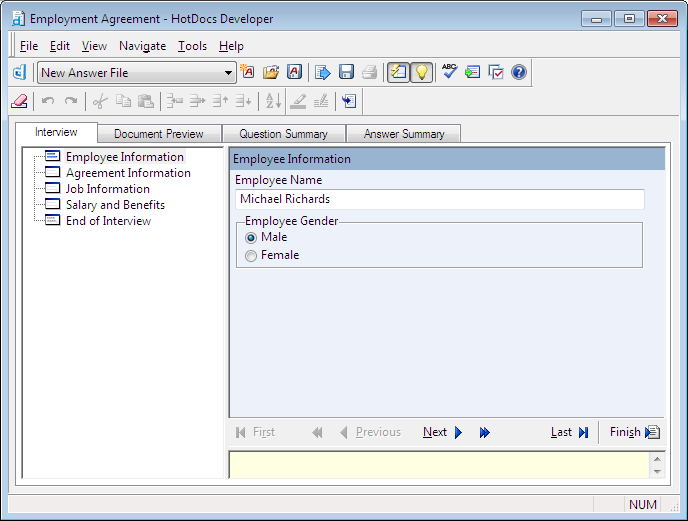Switch to the Interview tab
Screen dimensions: 688x521
(x=56, y=133)
